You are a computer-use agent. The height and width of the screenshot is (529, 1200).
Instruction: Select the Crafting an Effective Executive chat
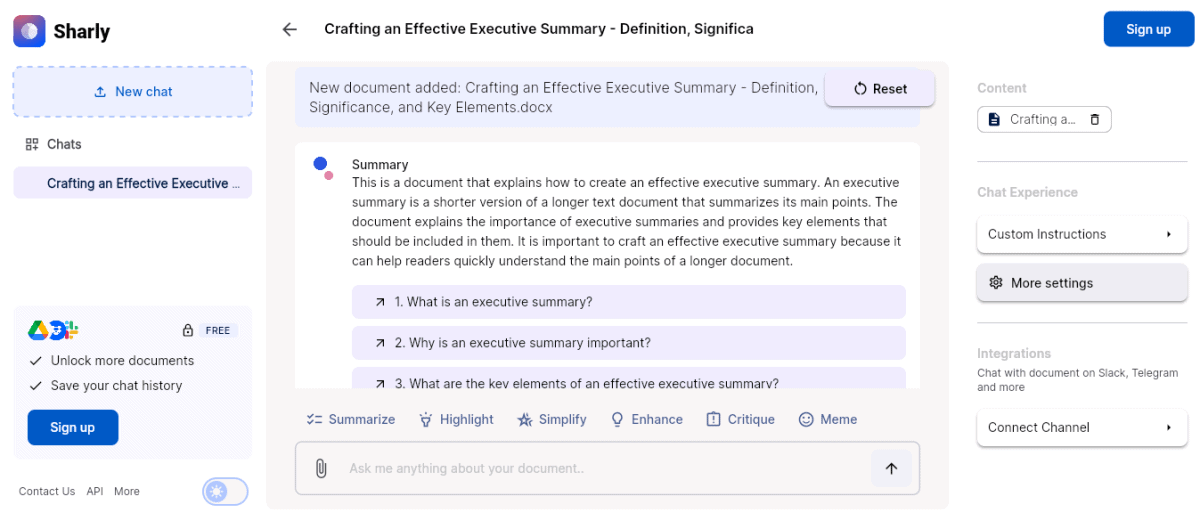pos(132,183)
